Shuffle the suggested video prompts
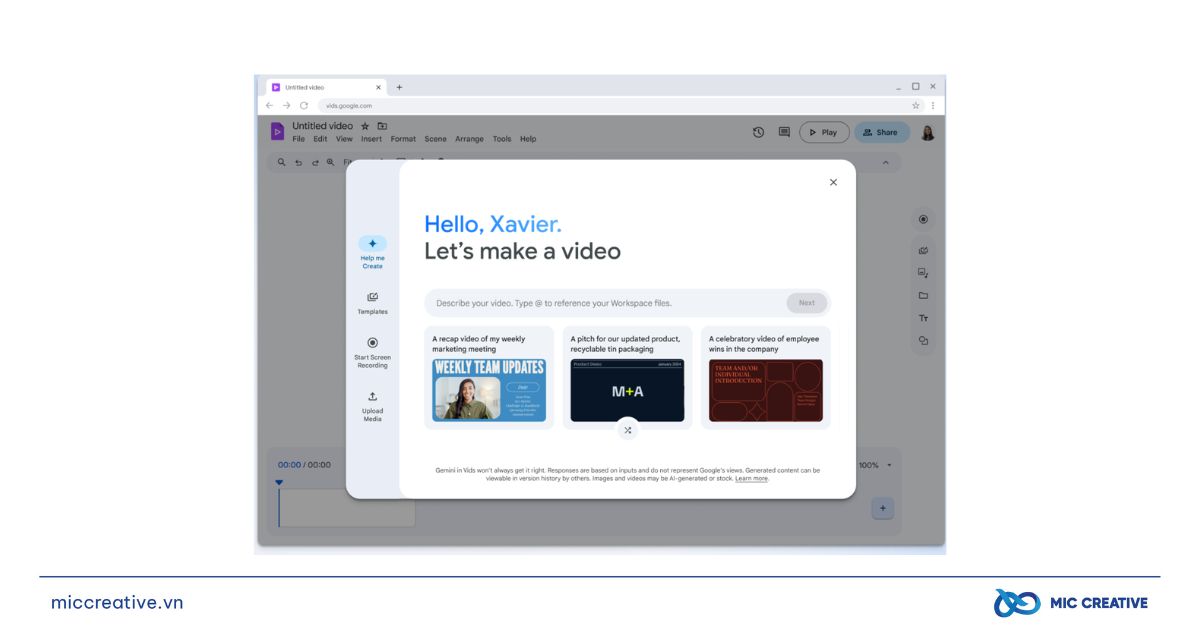 (628, 430)
